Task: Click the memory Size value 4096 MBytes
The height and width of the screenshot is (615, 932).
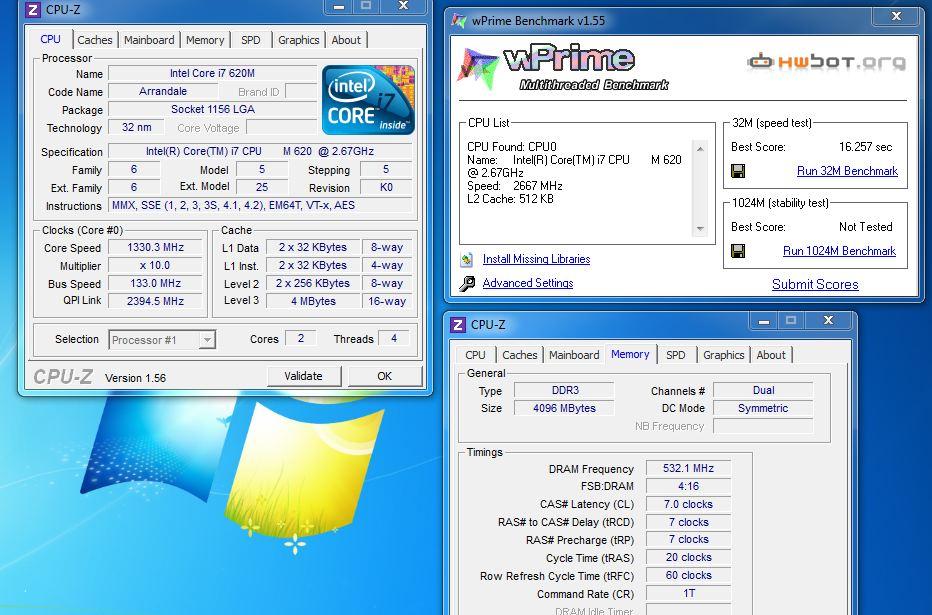Action: (x=564, y=408)
